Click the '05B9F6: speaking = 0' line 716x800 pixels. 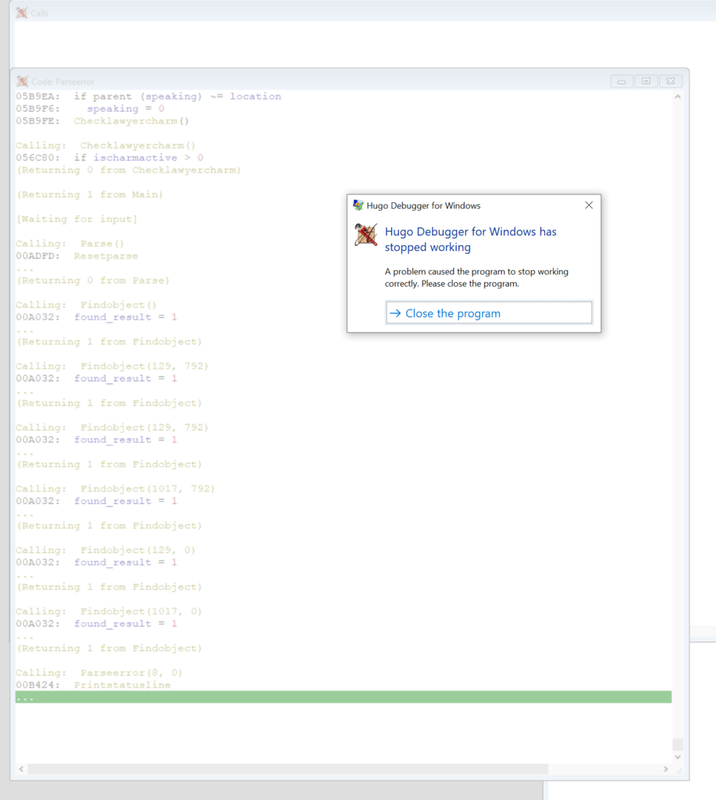[x=90, y=109]
